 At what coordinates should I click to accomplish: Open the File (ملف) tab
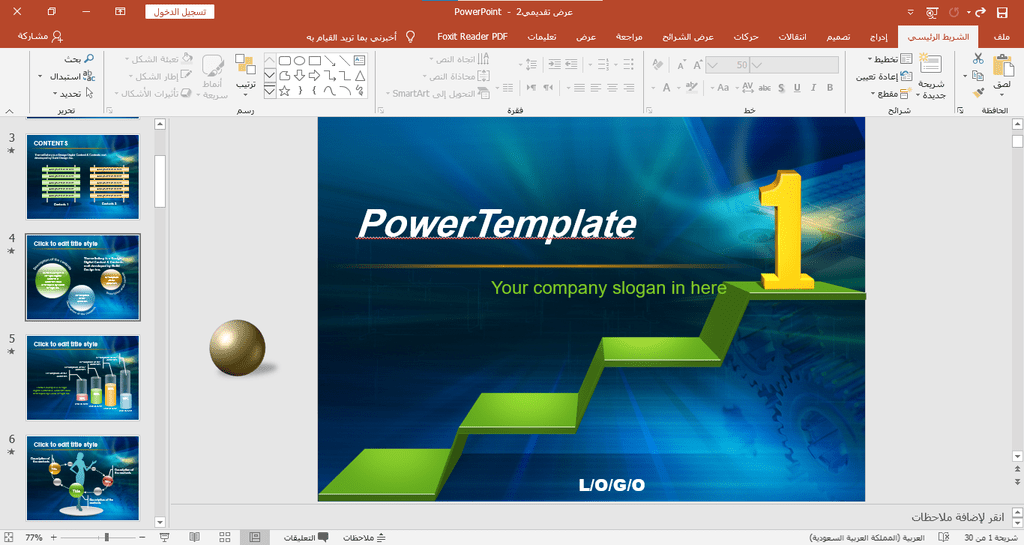tap(1001, 37)
